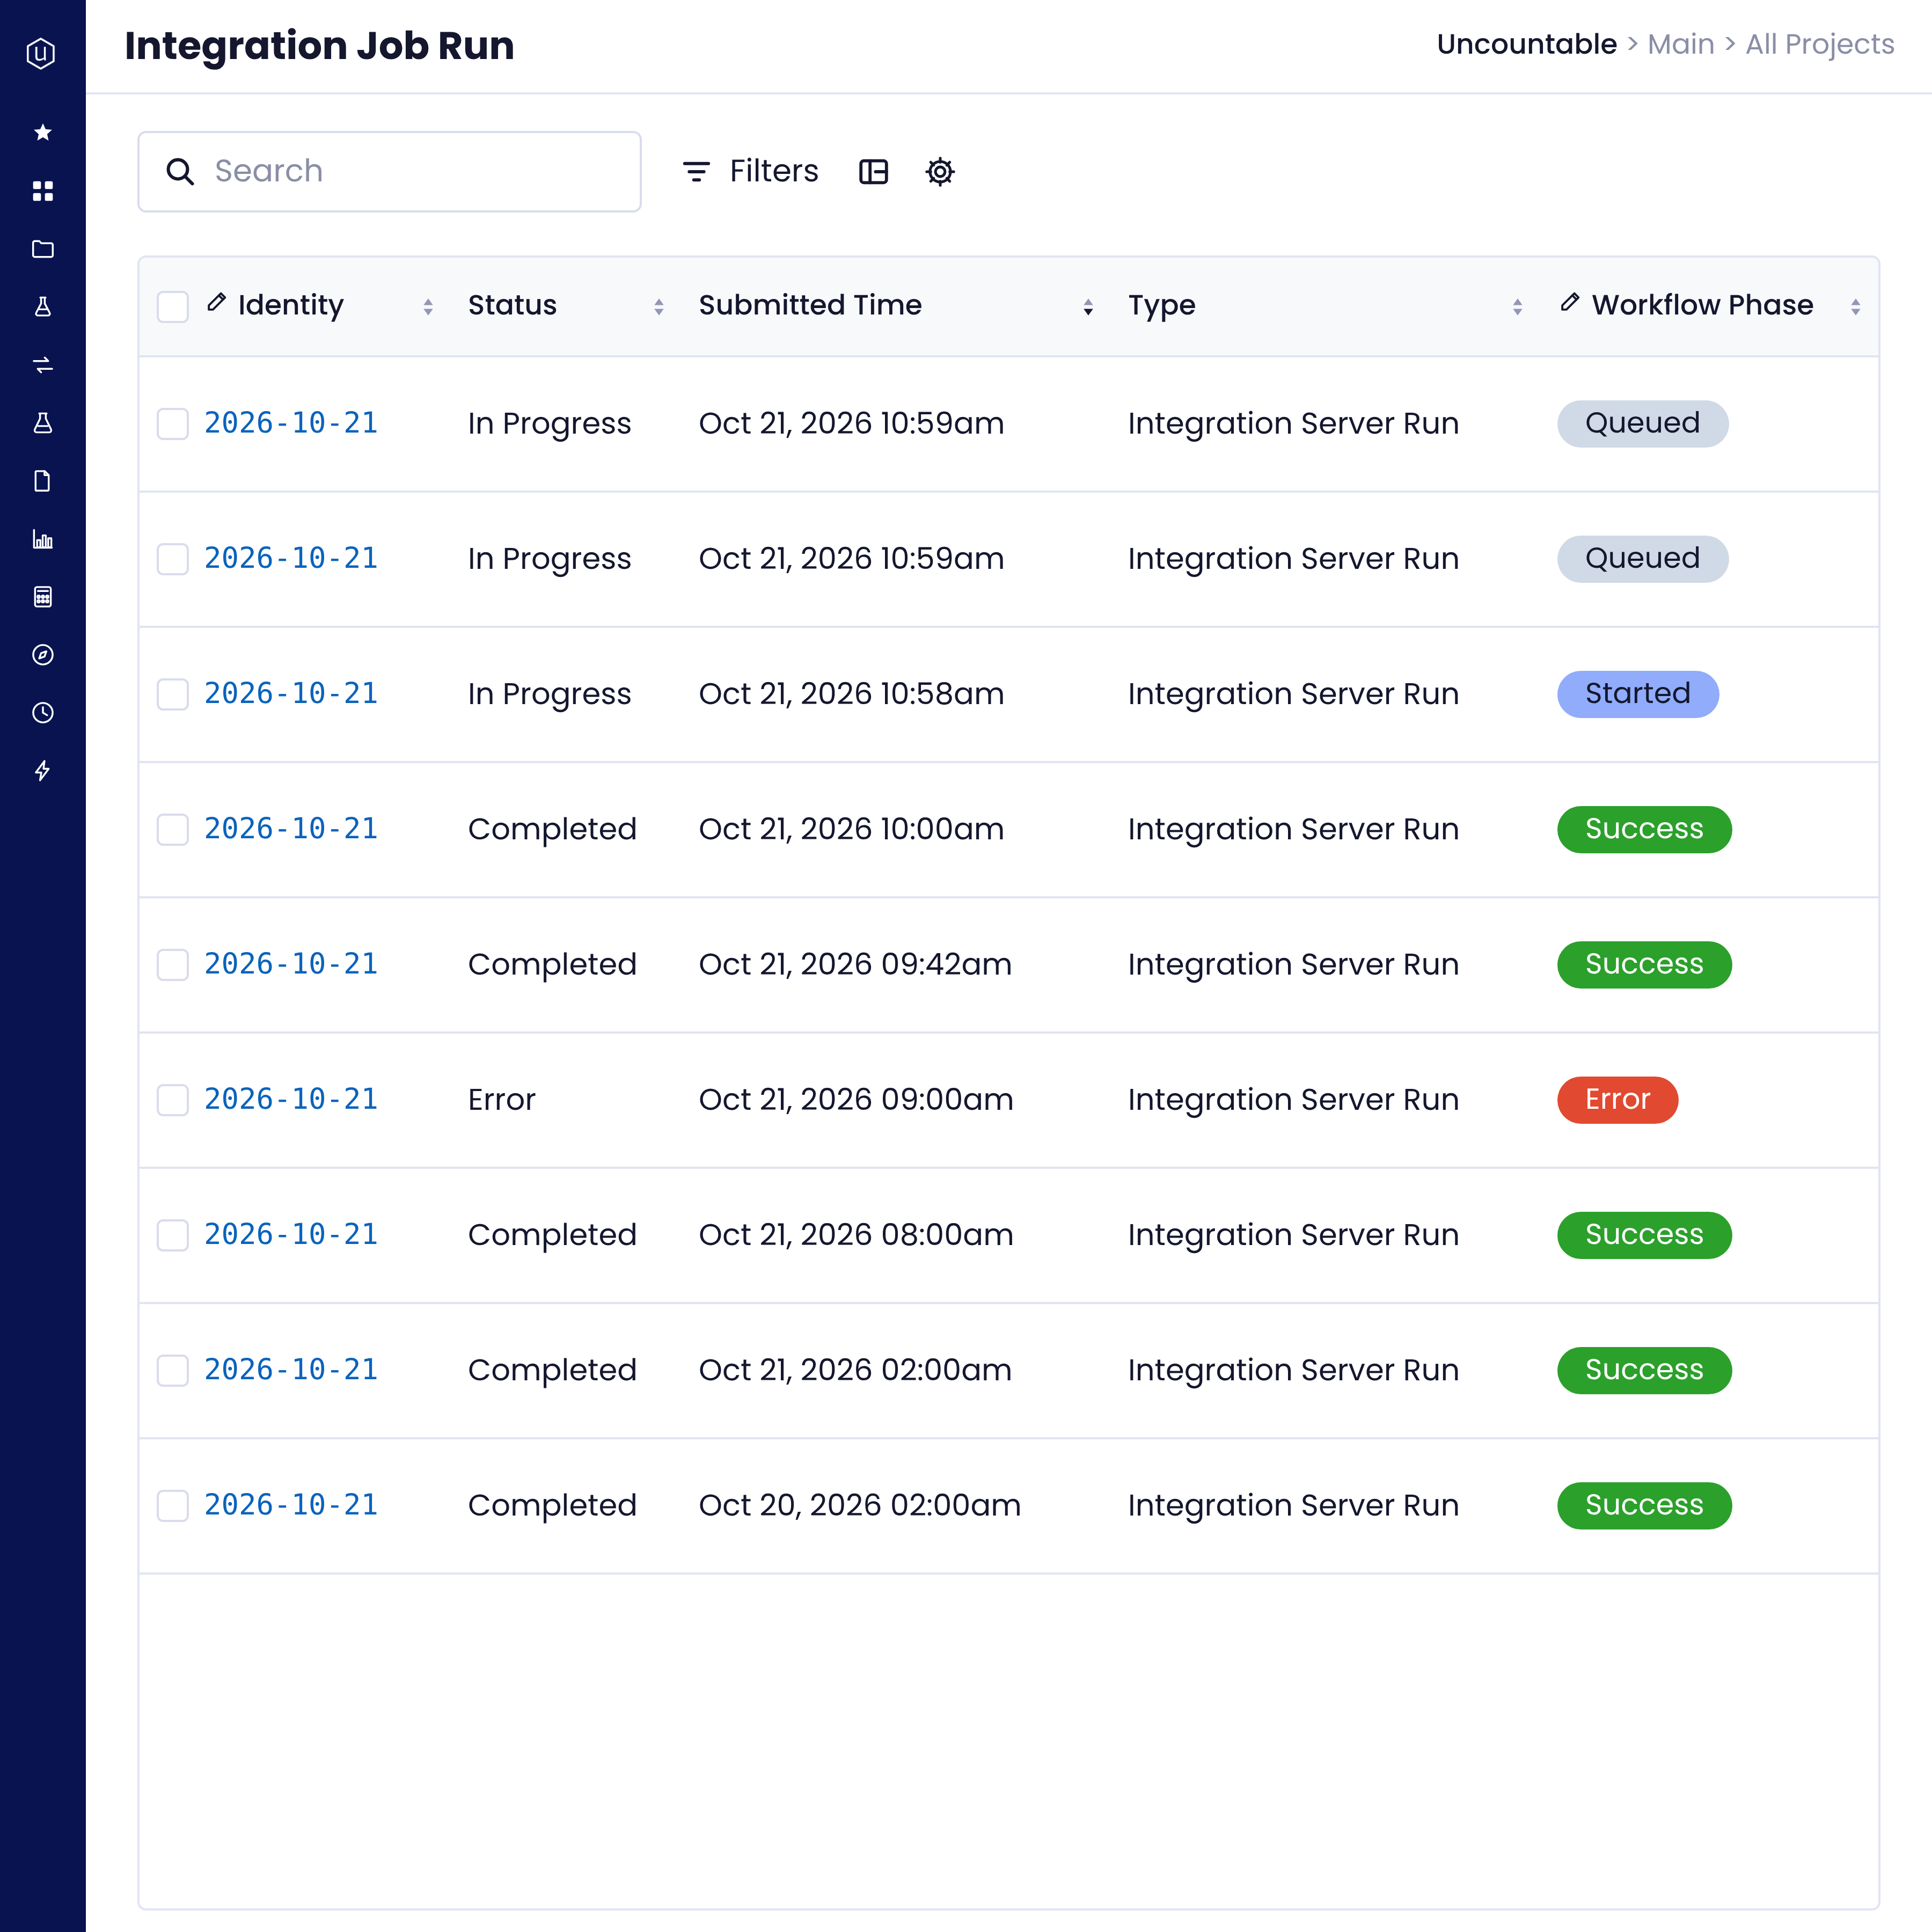Viewport: 1932px width, 1932px height.
Task: Go to All Projects in breadcrumb
Action: pos(1820,44)
